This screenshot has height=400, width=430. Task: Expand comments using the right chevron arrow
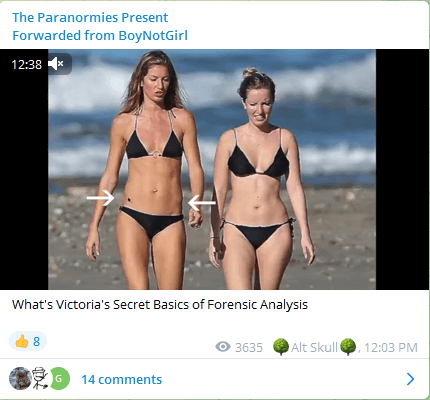(411, 379)
